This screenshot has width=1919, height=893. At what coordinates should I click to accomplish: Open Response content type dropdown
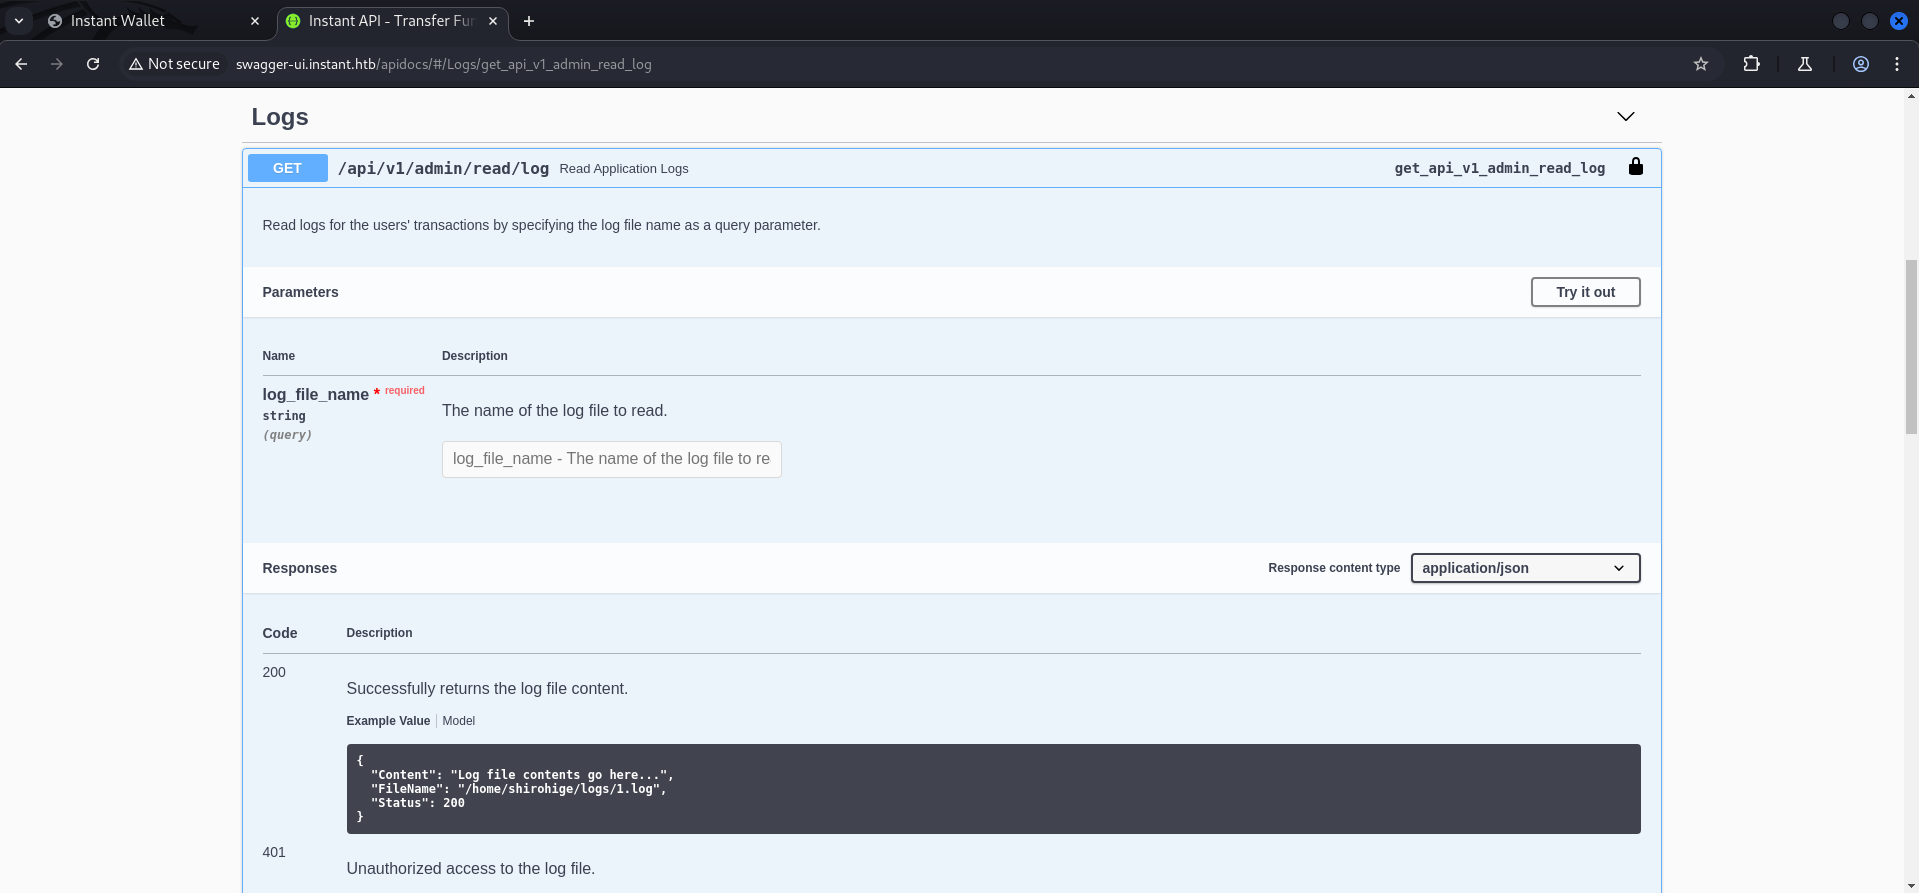(x=1524, y=568)
